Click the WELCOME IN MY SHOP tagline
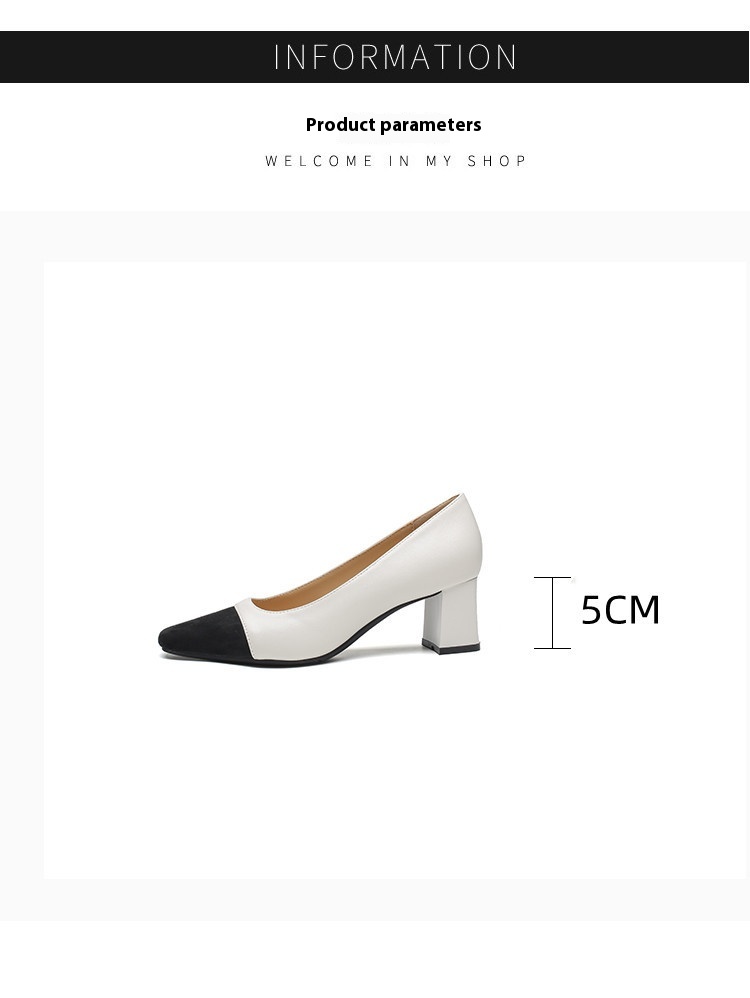 point(395,161)
